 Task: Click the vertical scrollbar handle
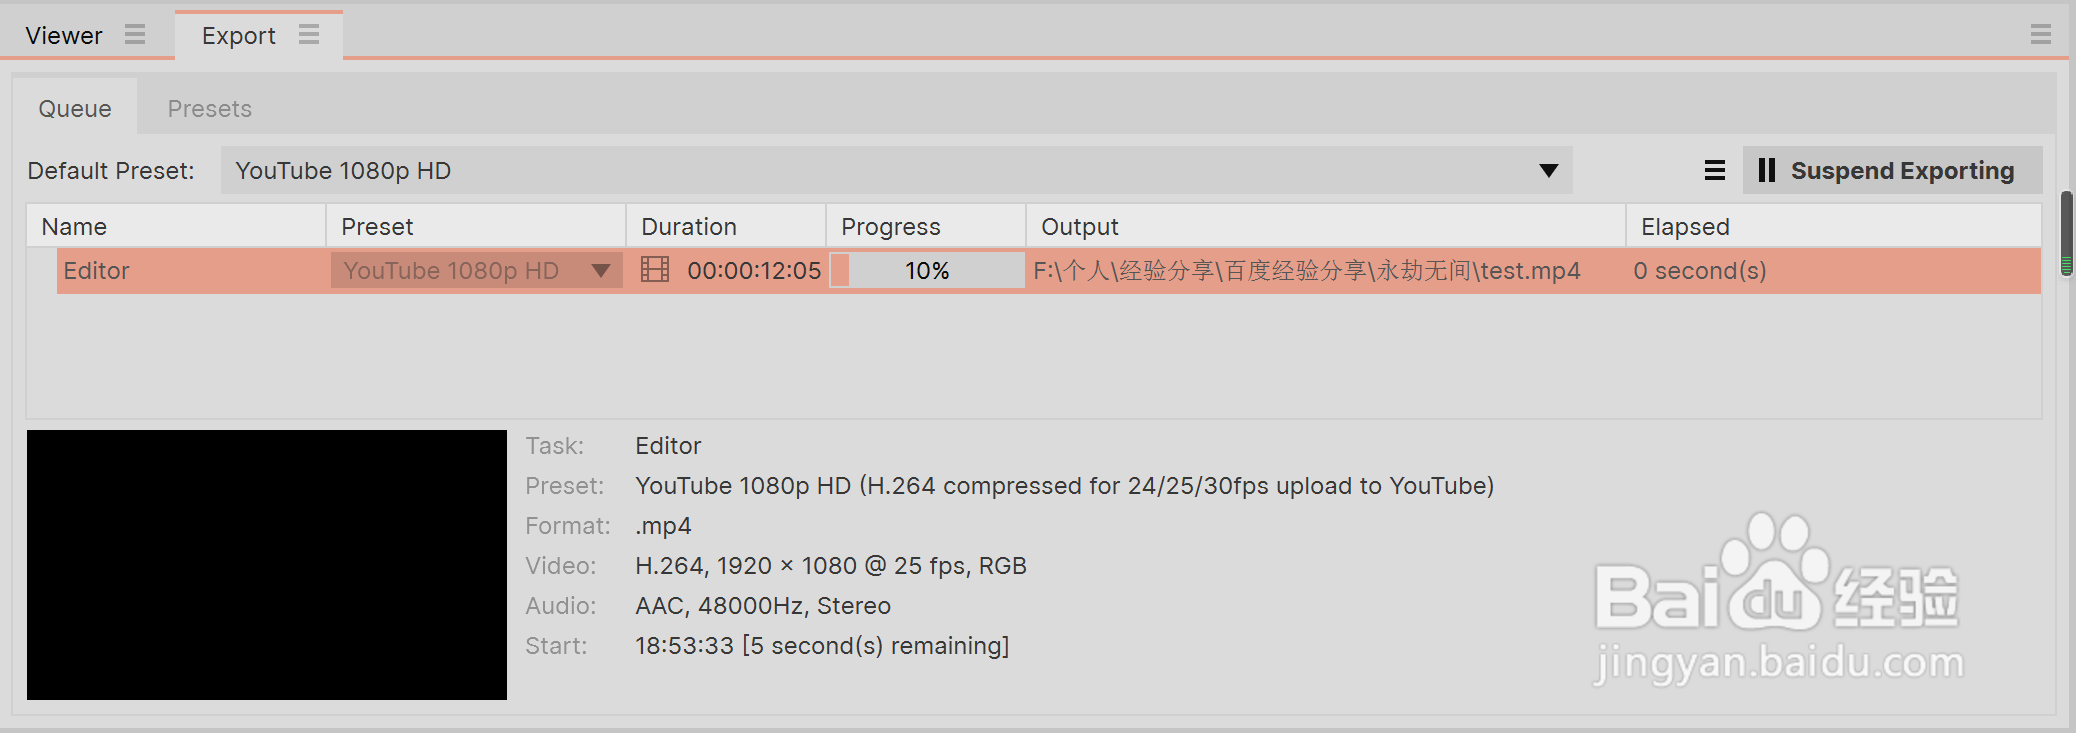(x=2067, y=233)
